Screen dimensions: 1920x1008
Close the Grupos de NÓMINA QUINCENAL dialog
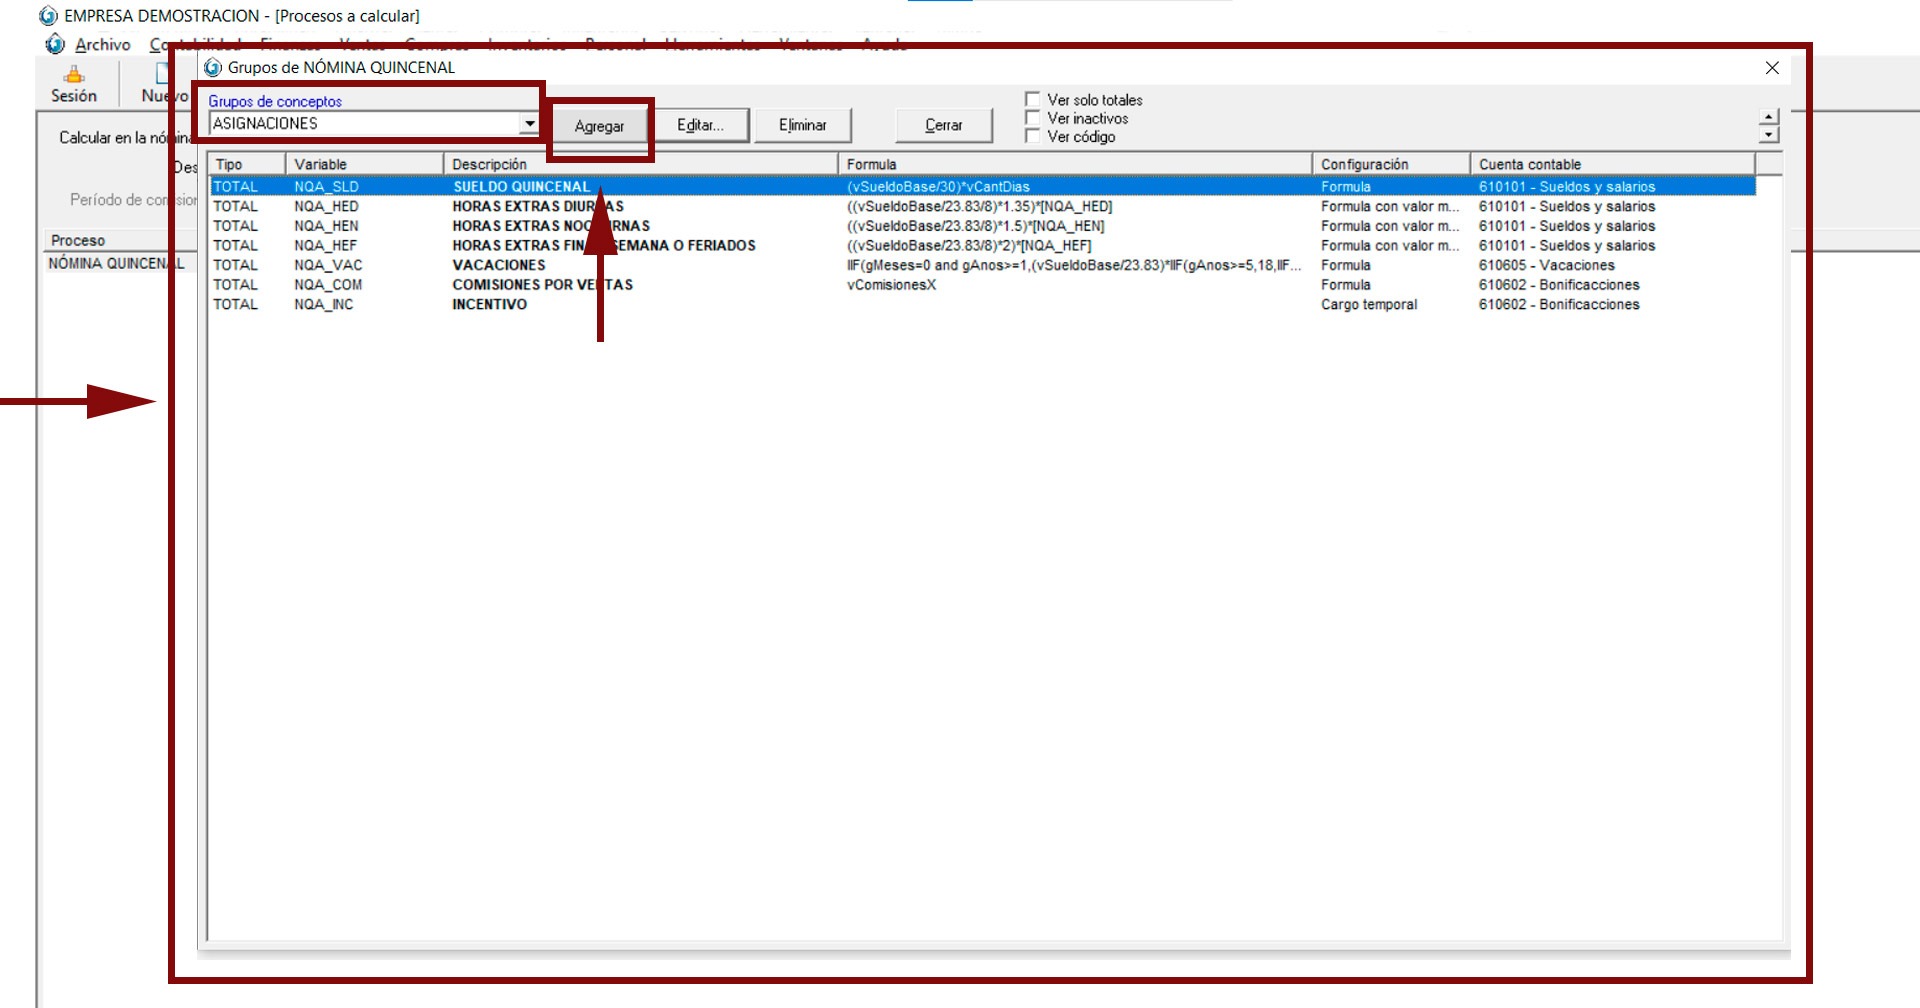pyautogui.click(x=1771, y=68)
